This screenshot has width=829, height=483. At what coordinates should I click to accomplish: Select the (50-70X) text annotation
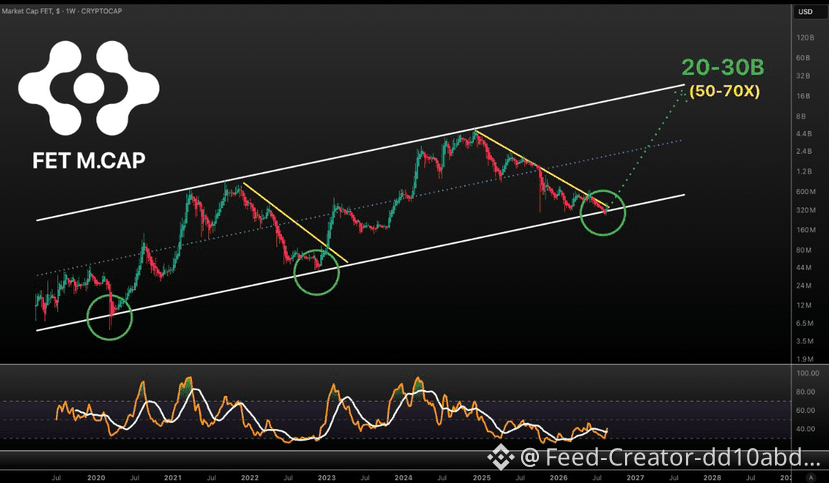tap(724, 91)
